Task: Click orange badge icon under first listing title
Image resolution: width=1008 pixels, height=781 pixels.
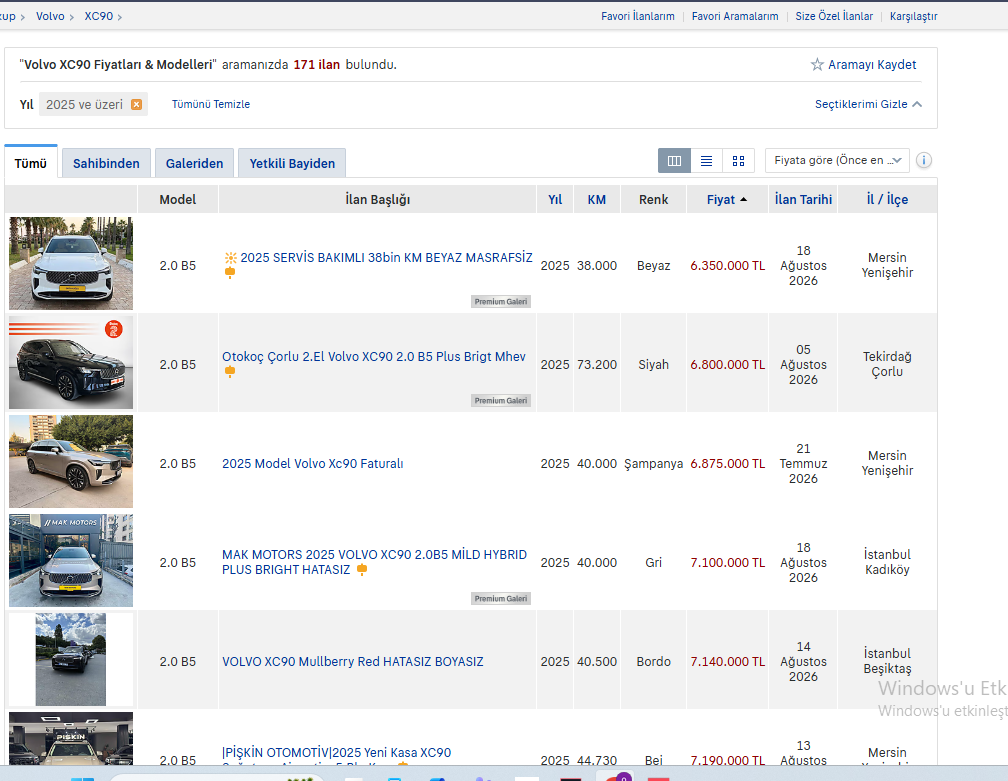Action: pos(230,273)
